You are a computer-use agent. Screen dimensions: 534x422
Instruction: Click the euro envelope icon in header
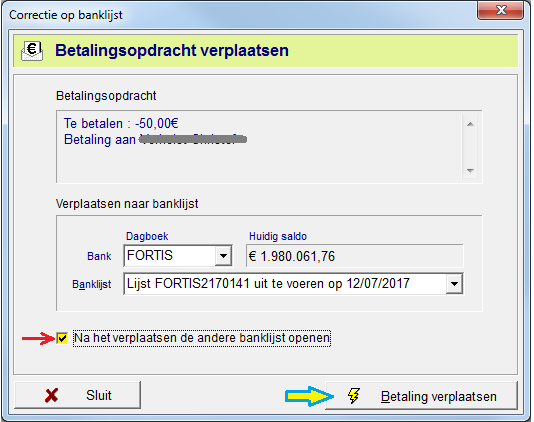pyautogui.click(x=32, y=51)
